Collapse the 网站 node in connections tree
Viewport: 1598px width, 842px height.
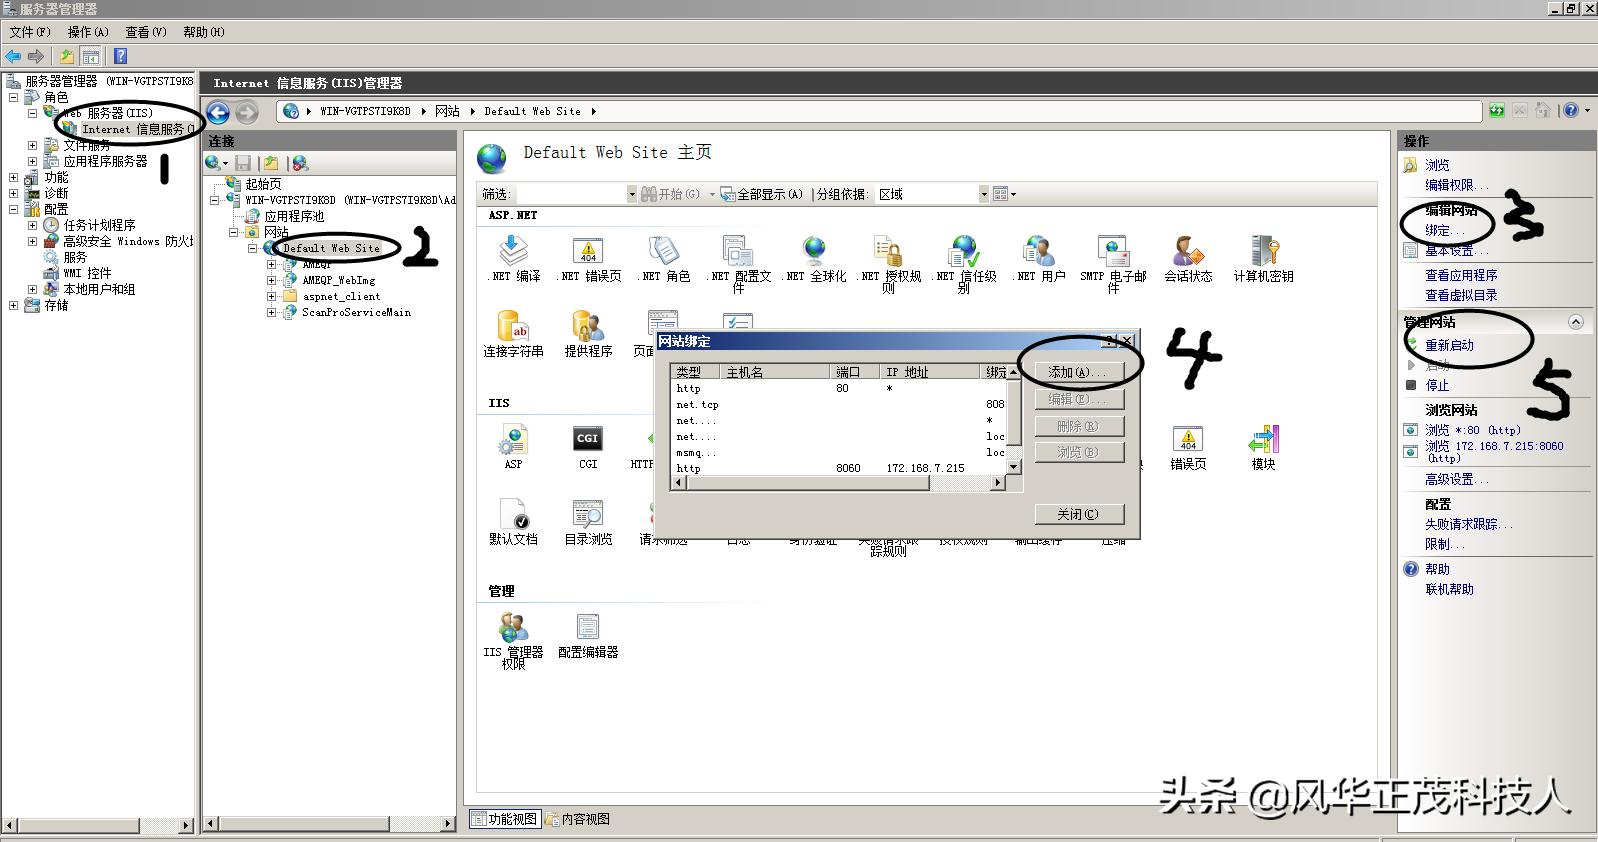233,232
